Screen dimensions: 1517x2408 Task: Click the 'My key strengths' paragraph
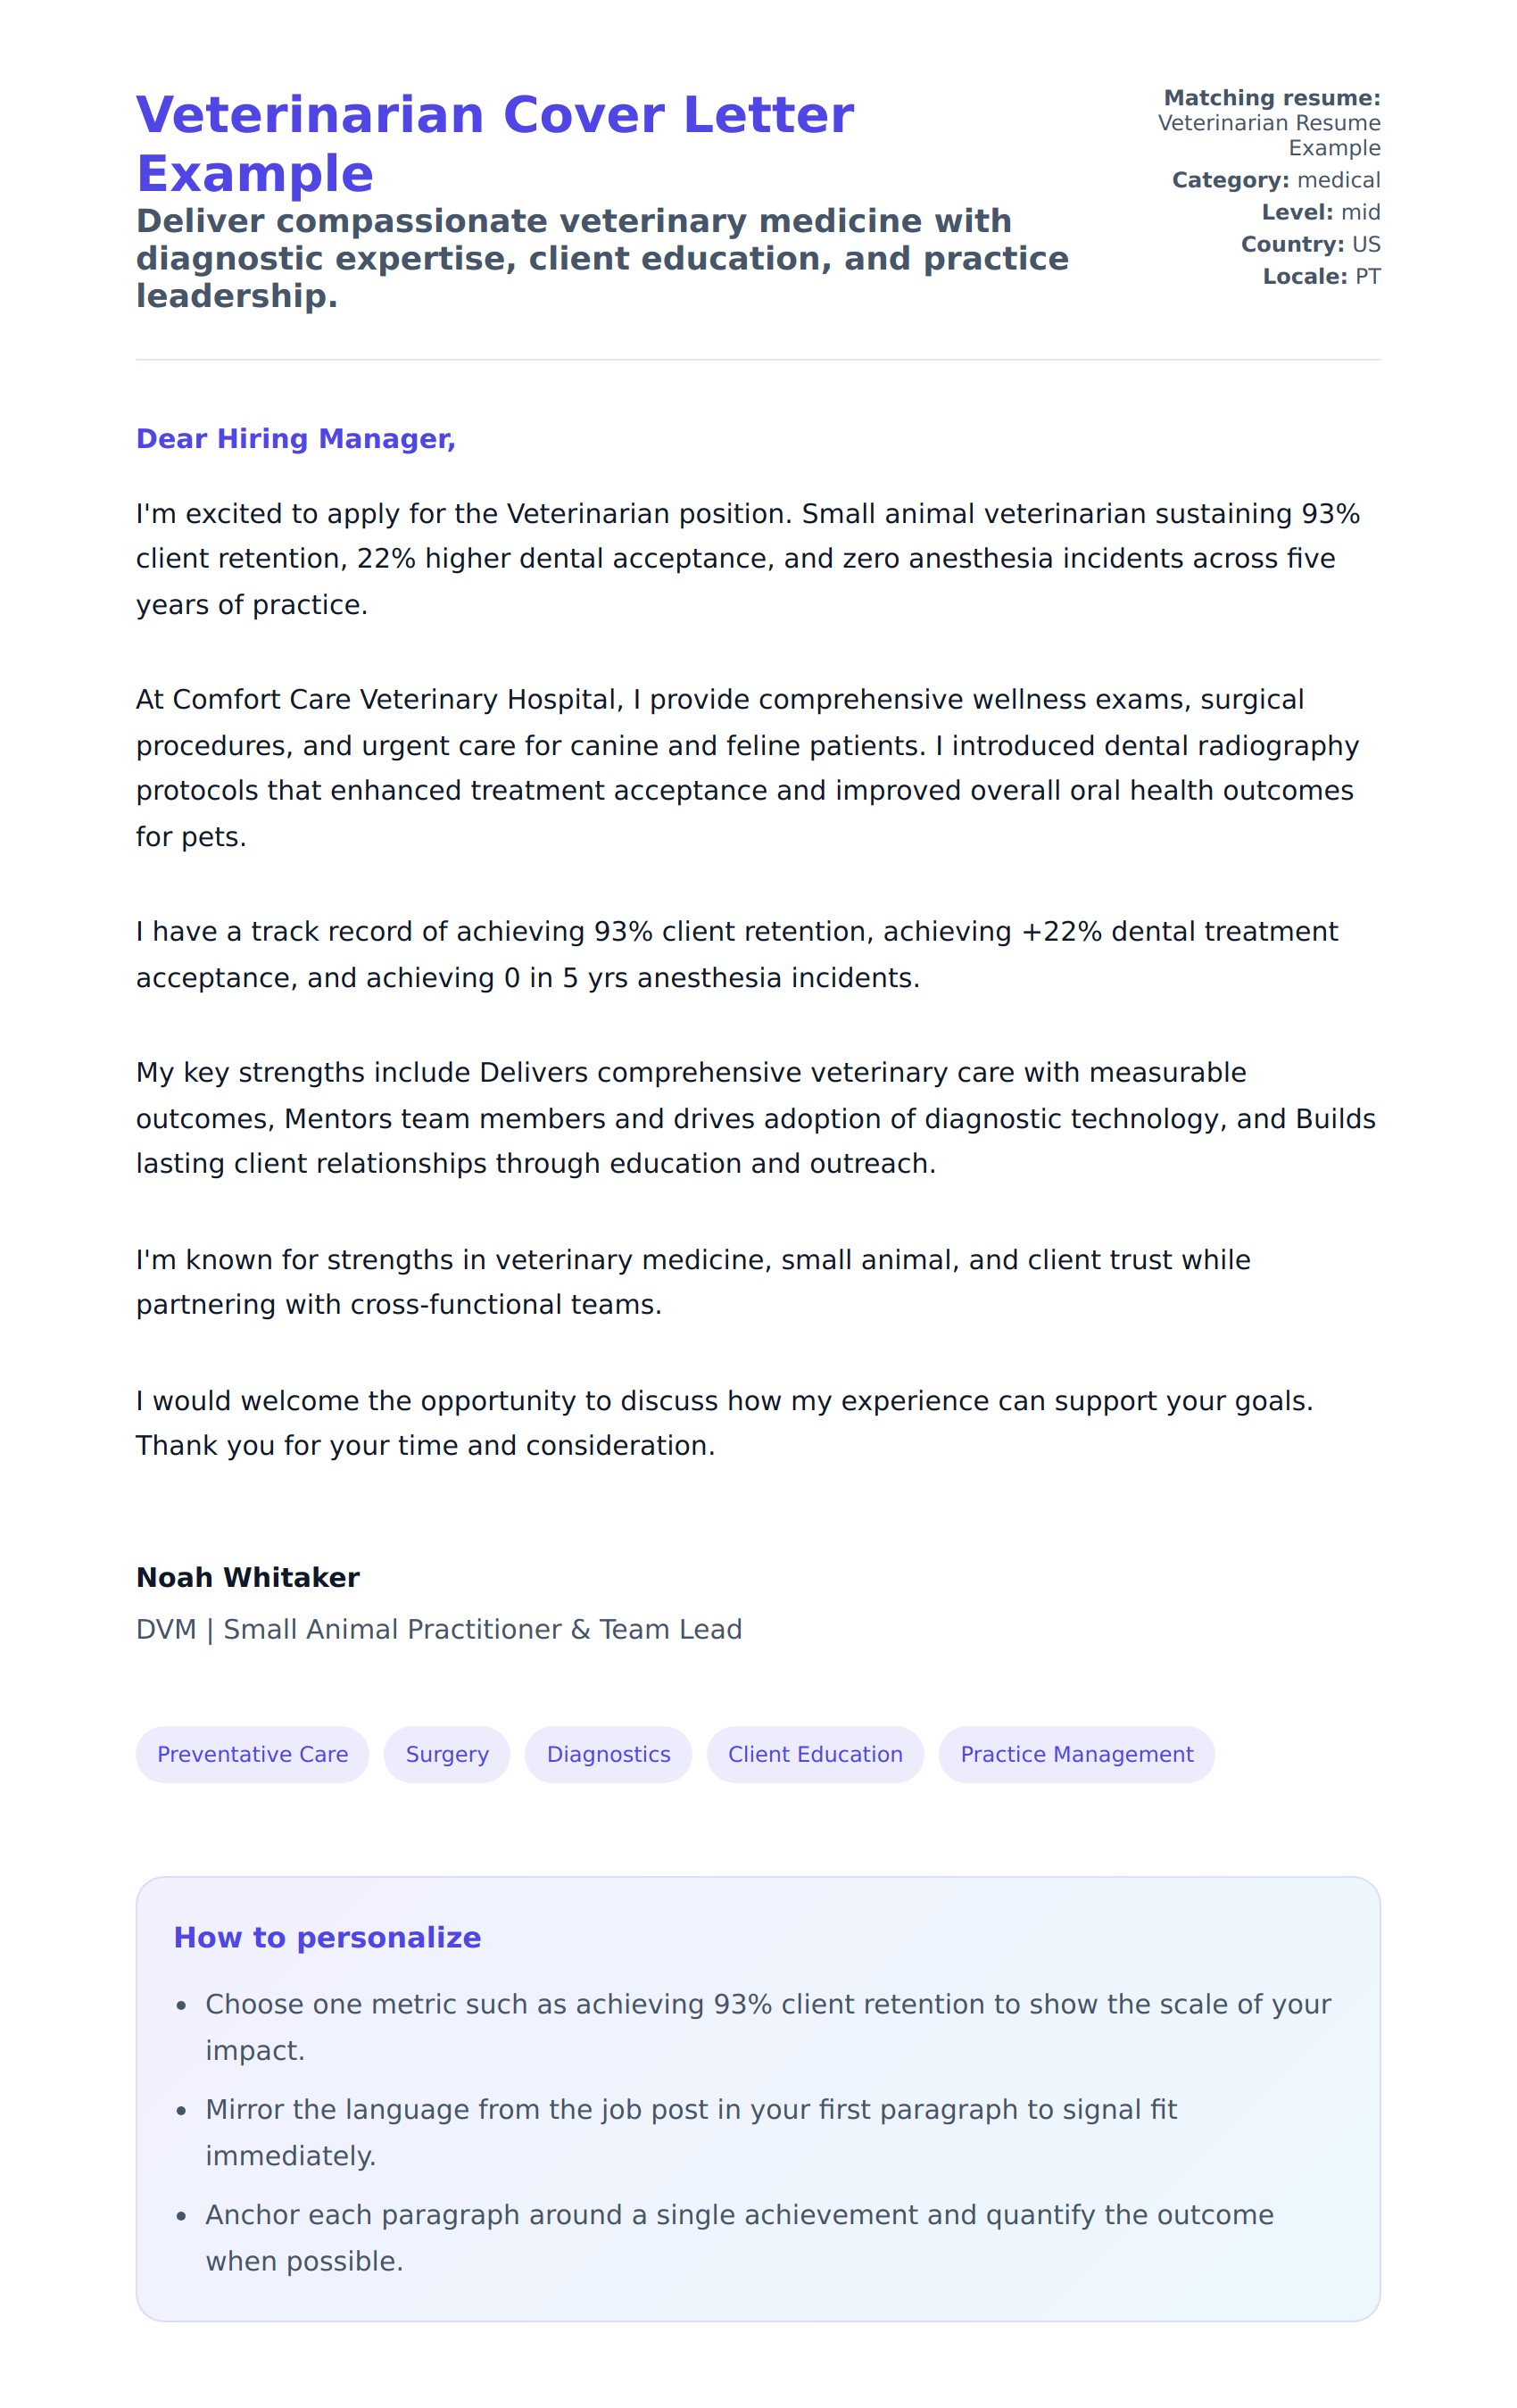pos(755,1118)
